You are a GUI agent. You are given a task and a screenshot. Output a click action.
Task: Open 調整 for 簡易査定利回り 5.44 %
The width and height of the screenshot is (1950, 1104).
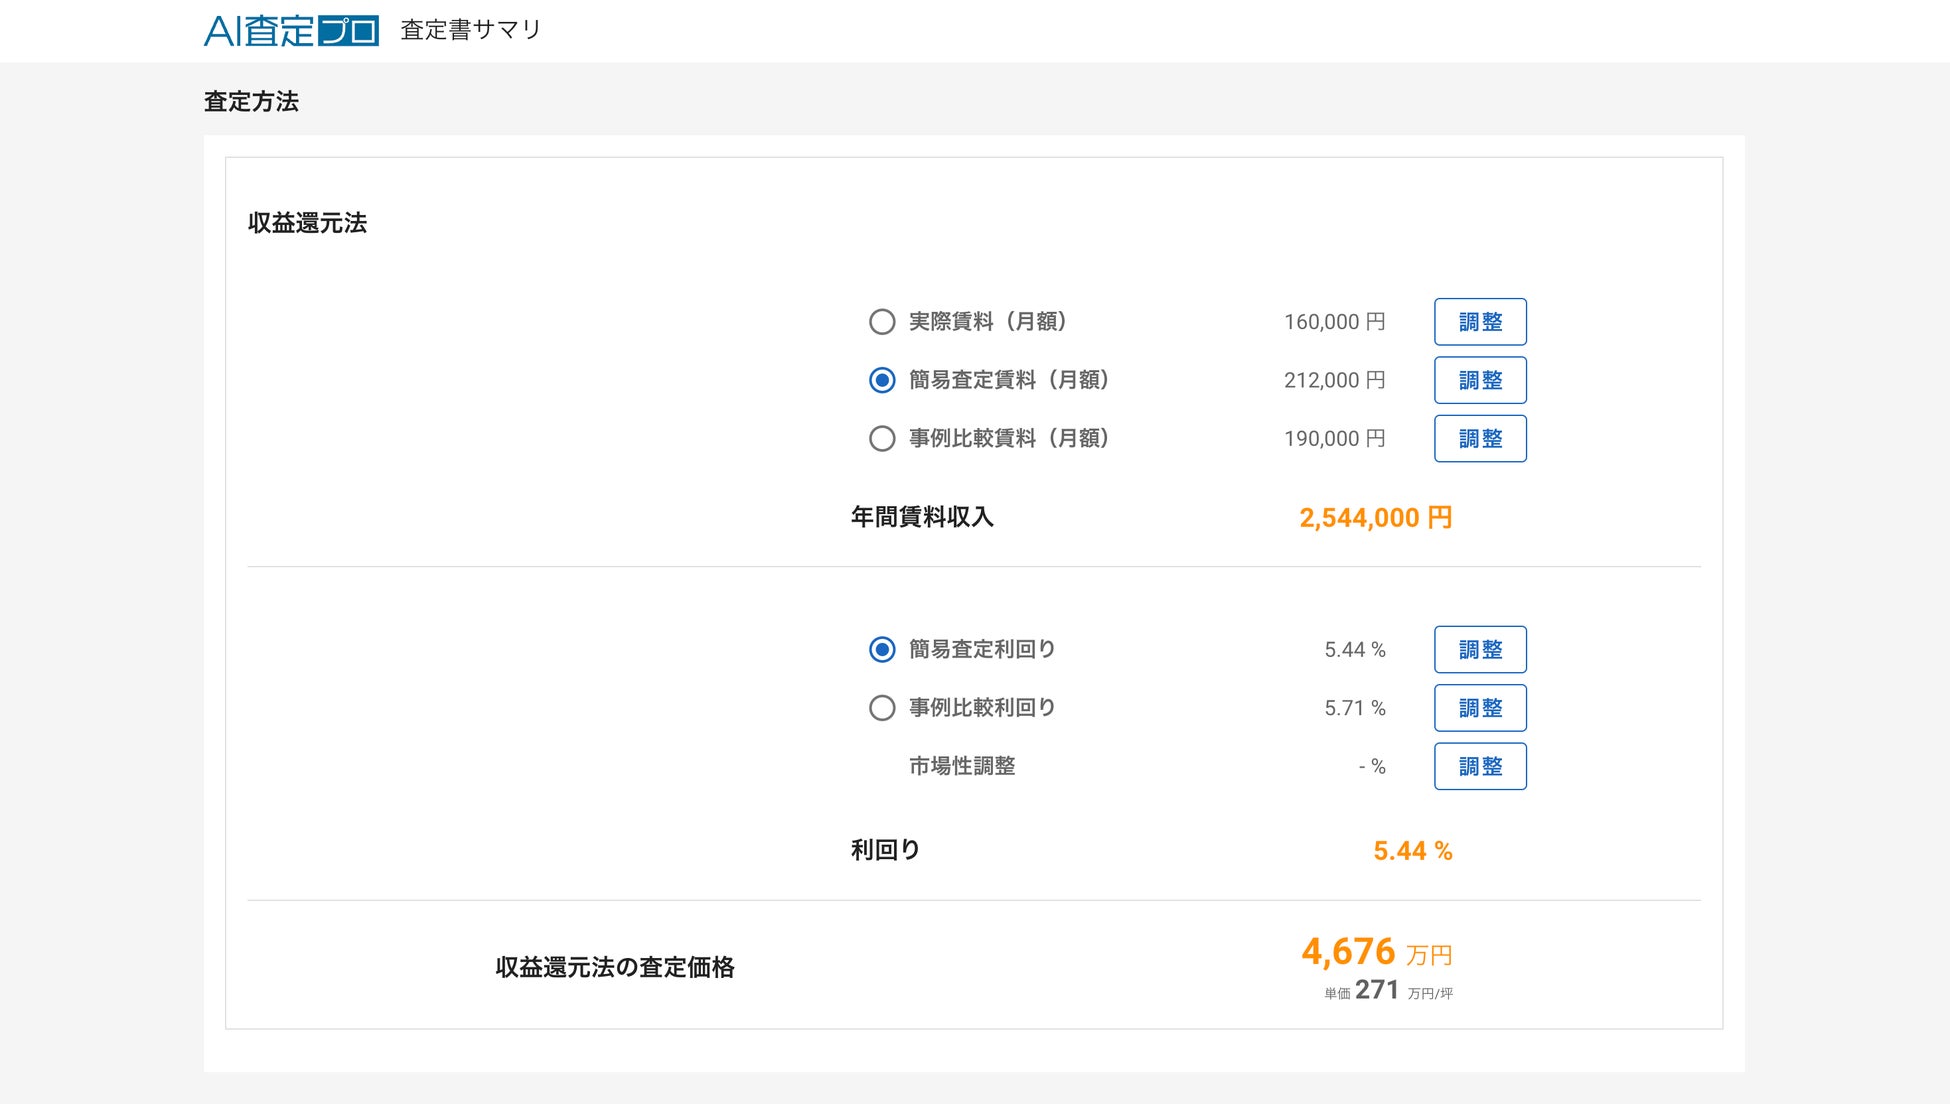[1480, 650]
